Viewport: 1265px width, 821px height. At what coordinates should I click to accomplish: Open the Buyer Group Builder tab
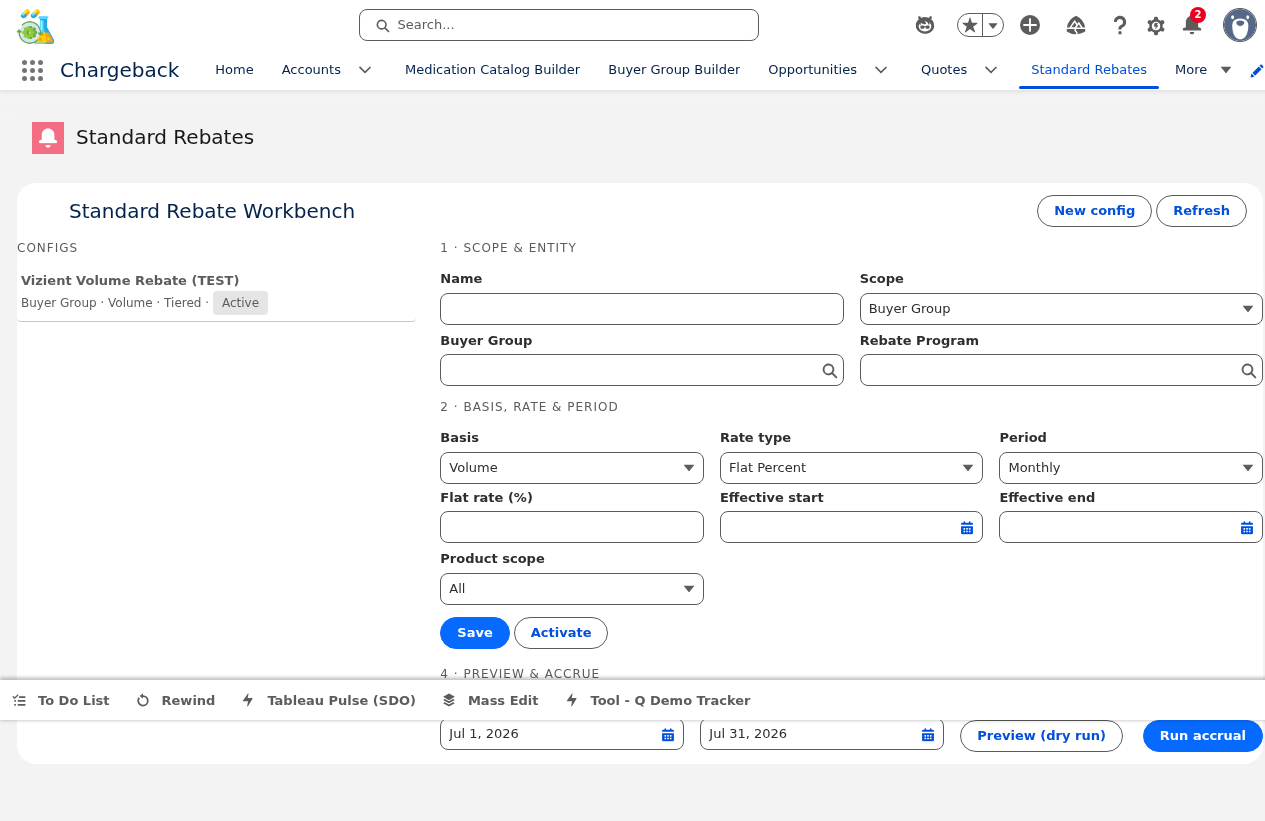[674, 70]
